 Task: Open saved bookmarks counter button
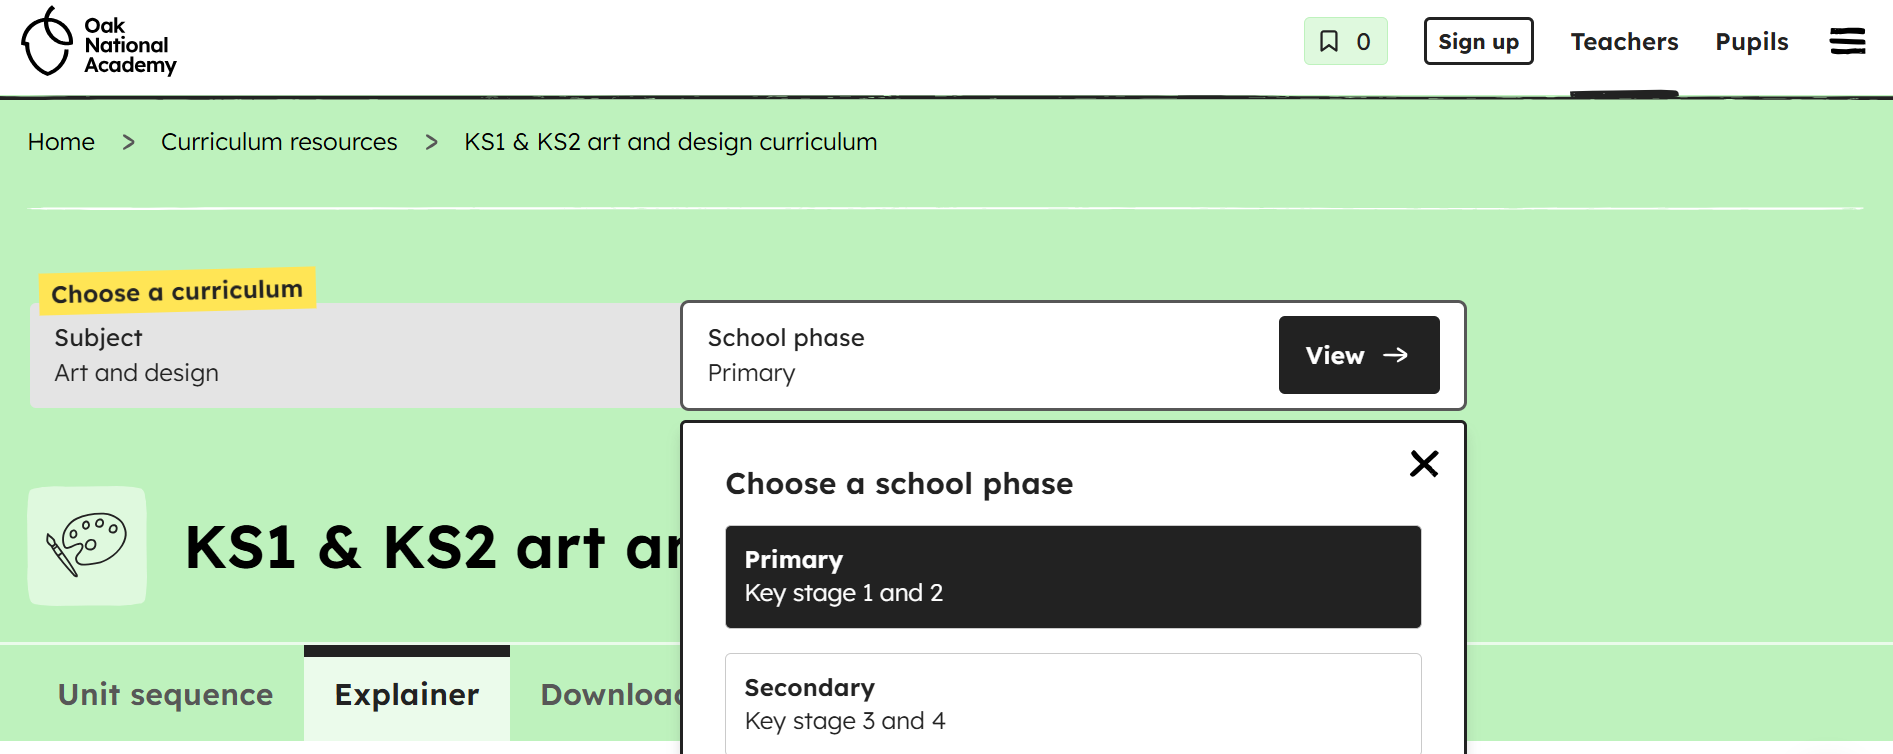1345,42
